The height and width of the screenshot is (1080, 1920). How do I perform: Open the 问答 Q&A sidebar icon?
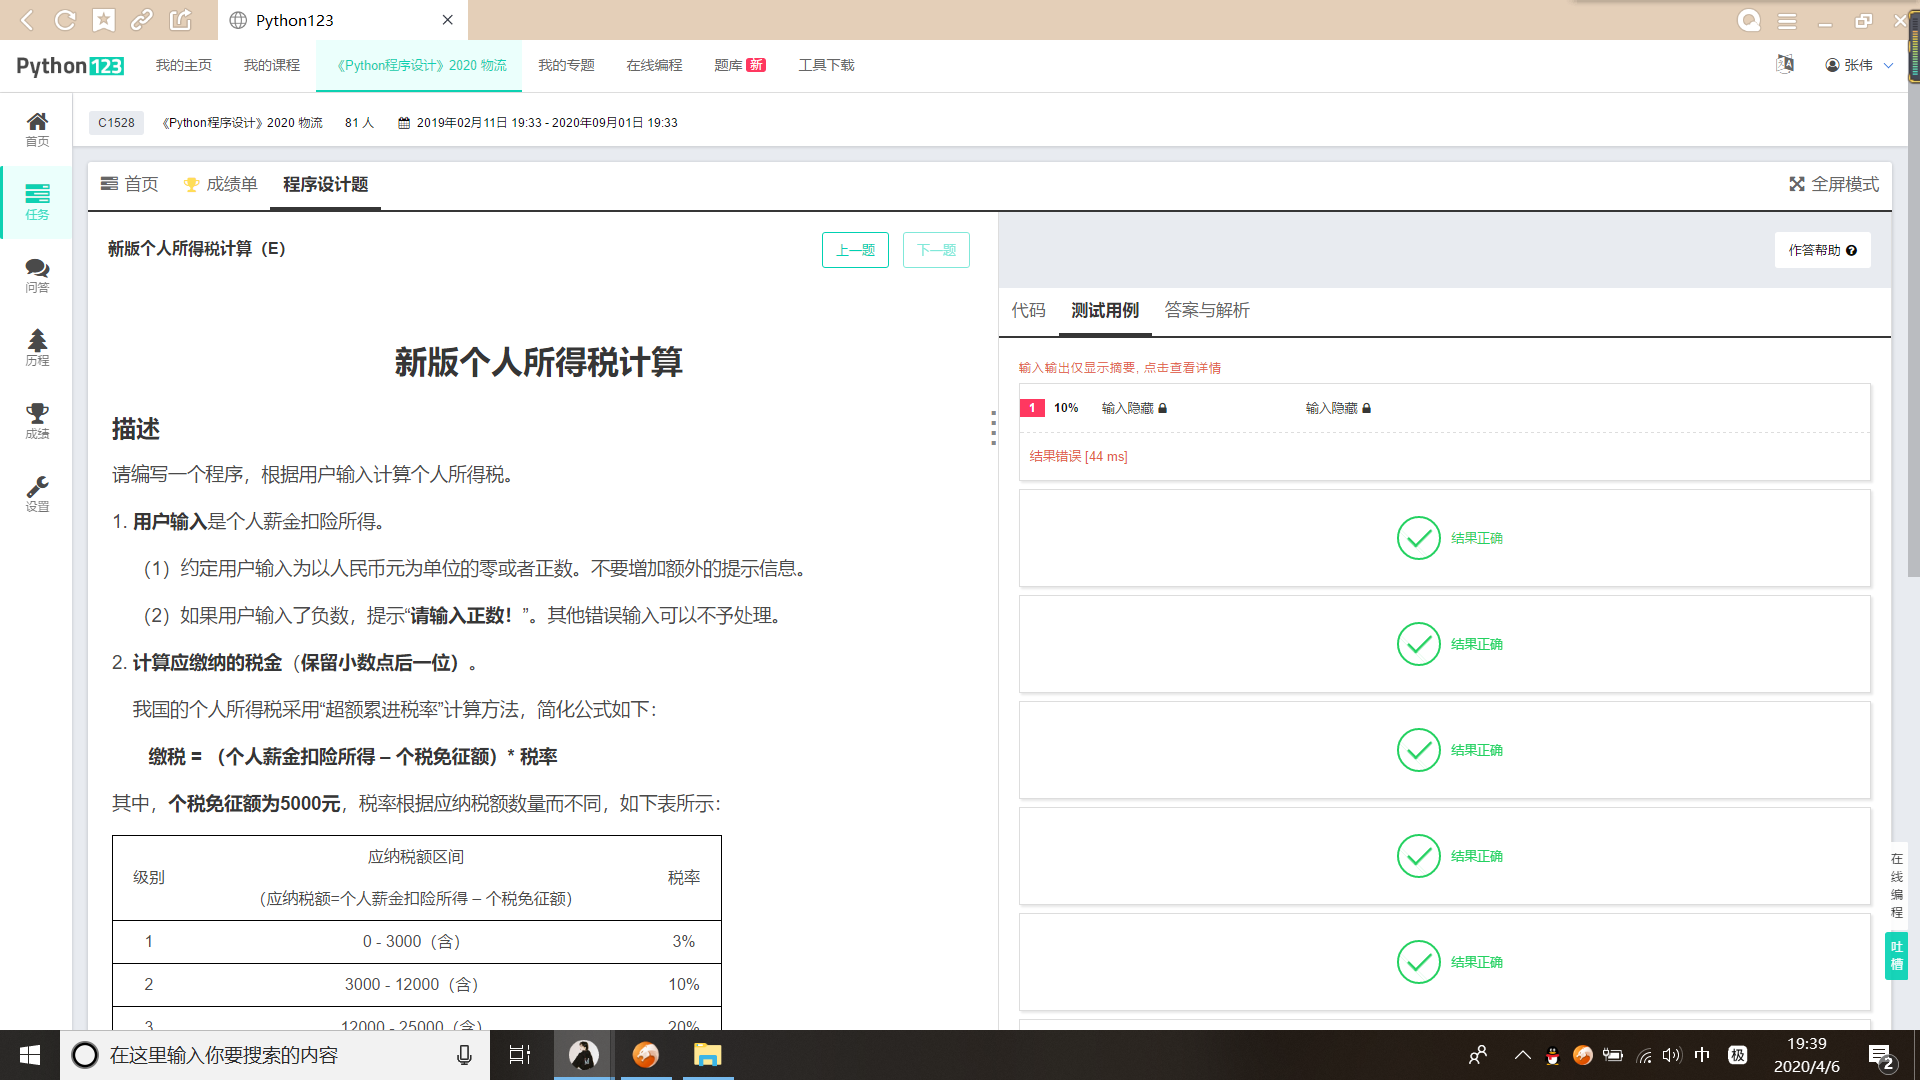37,275
